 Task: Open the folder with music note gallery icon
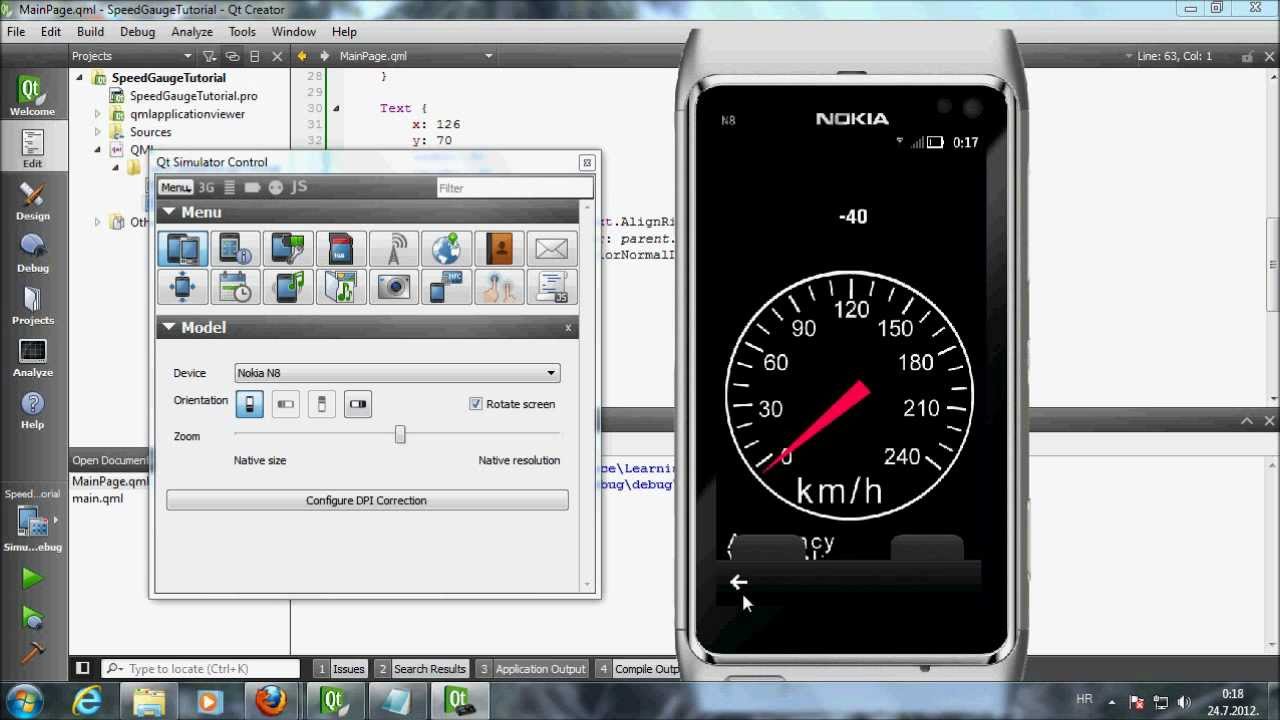[341, 287]
